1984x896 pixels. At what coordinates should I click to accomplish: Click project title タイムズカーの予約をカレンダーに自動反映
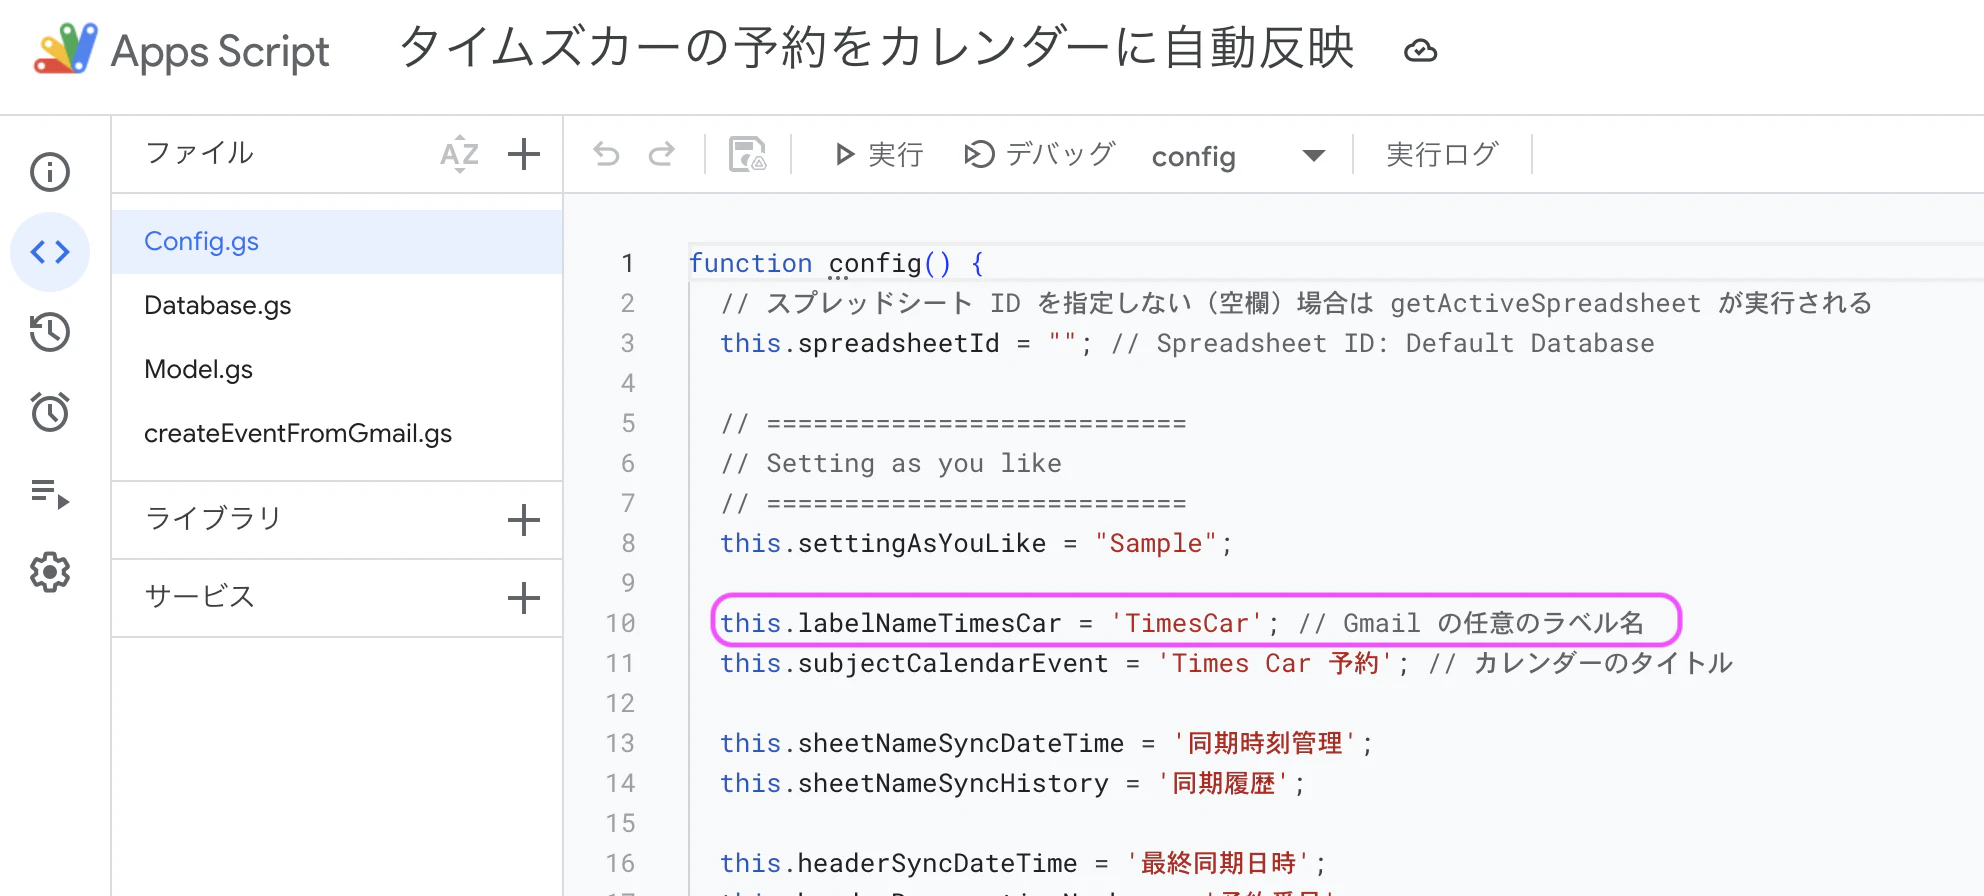click(x=877, y=48)
